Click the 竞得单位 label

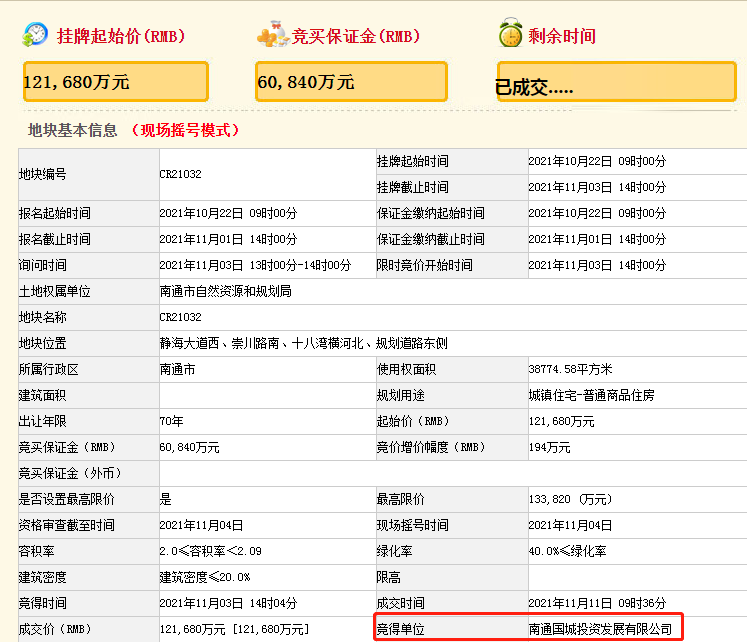[401, 629]
